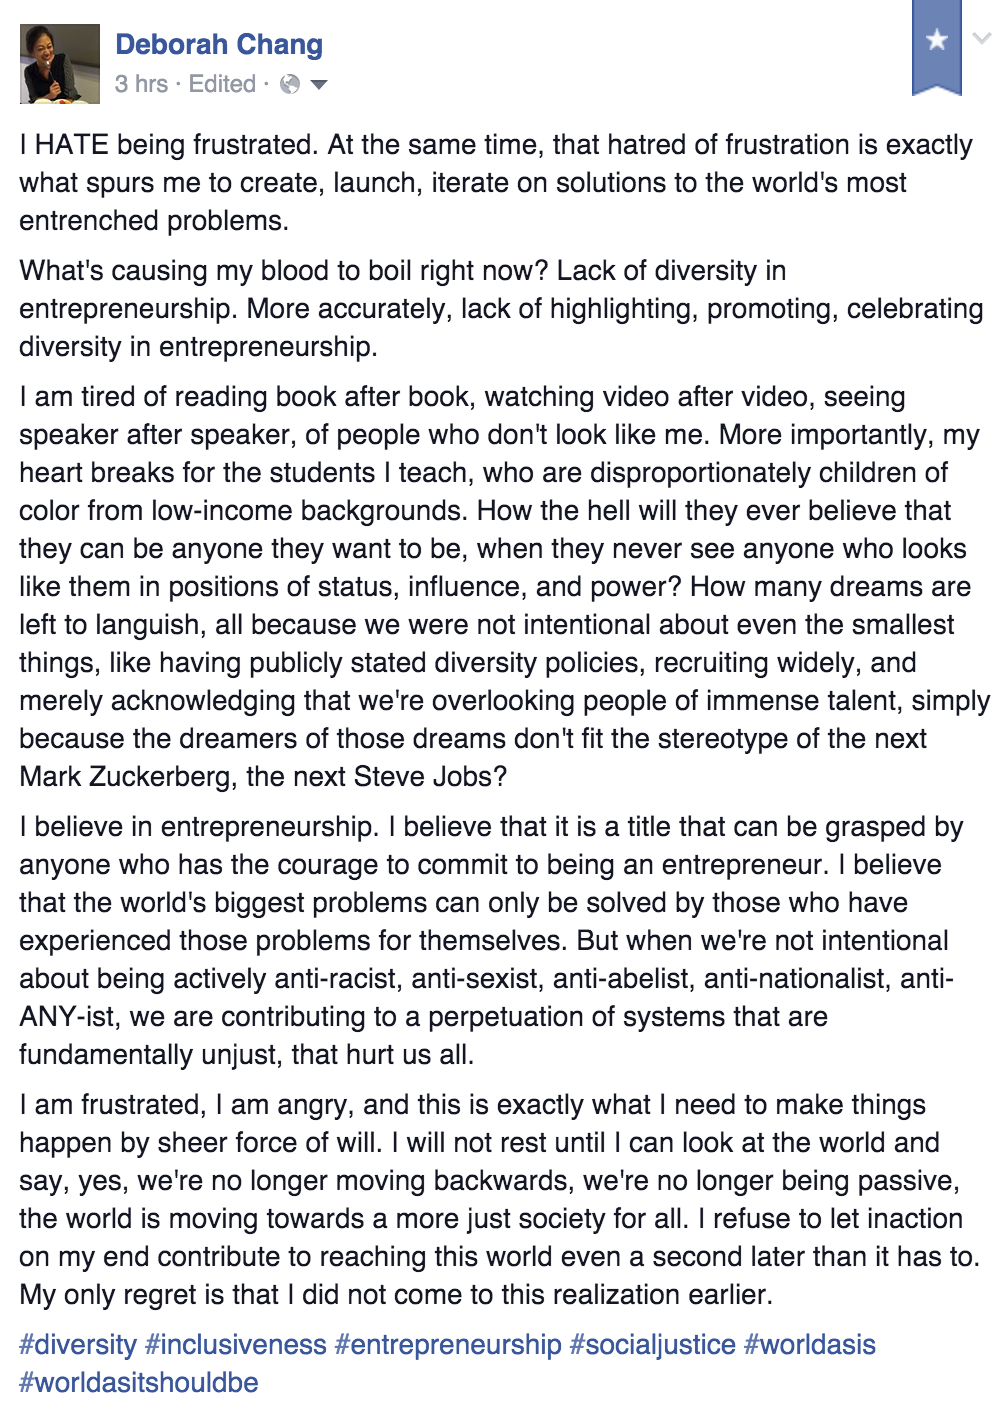Image resolution: width=1006 pixels, height=1408 pixels.
Task: Click the #entrepreneurship hashtag
Action: [x=448, y=1345]
